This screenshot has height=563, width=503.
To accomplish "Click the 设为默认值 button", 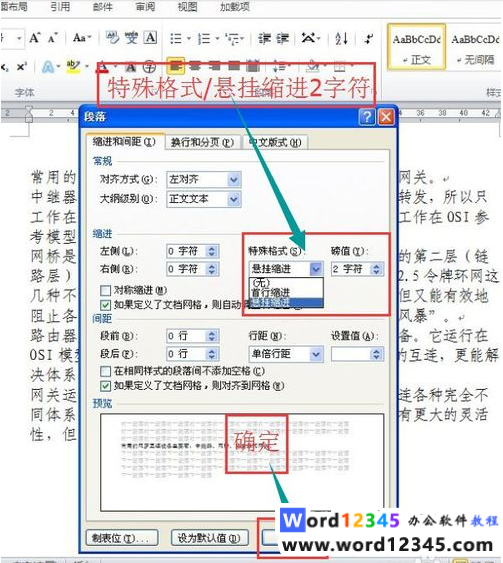I will [x=209, y=538].
